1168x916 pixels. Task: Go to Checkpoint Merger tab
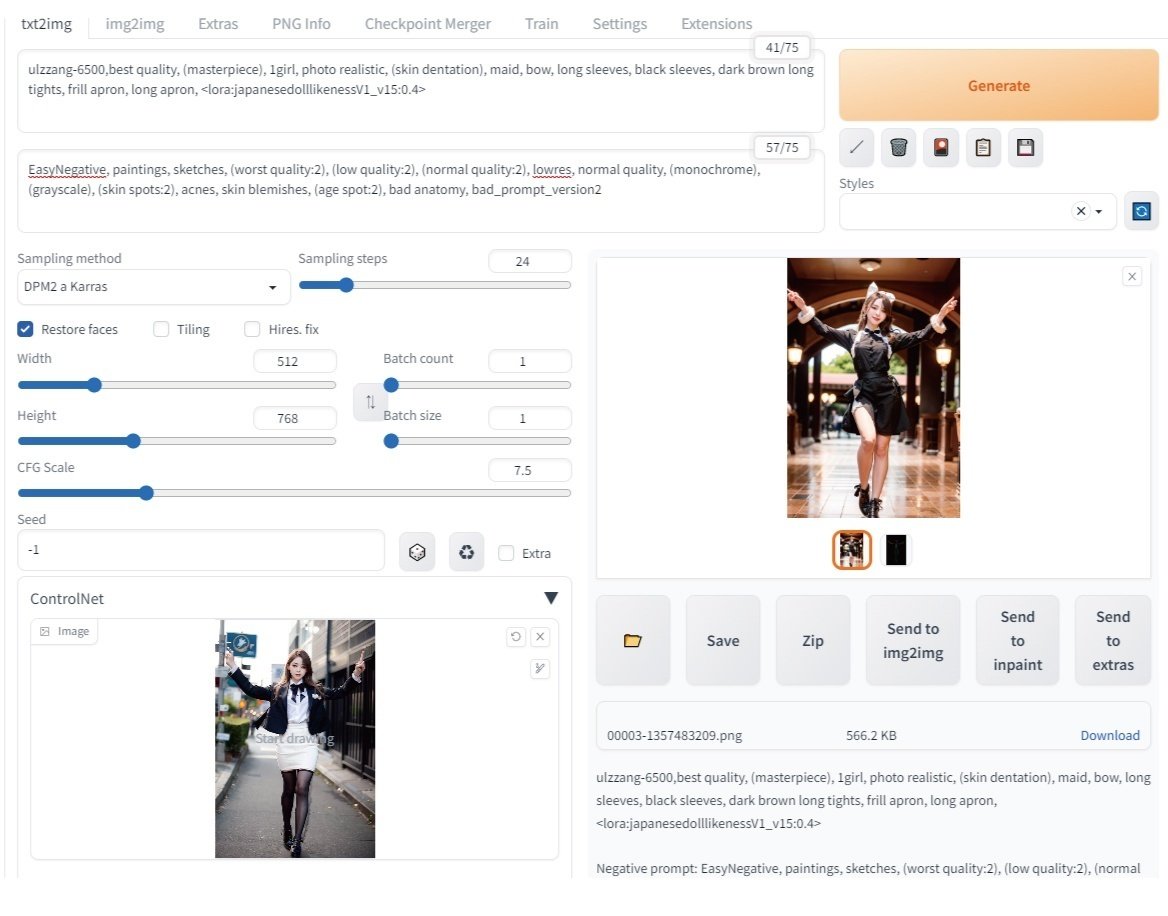point(428,24)
